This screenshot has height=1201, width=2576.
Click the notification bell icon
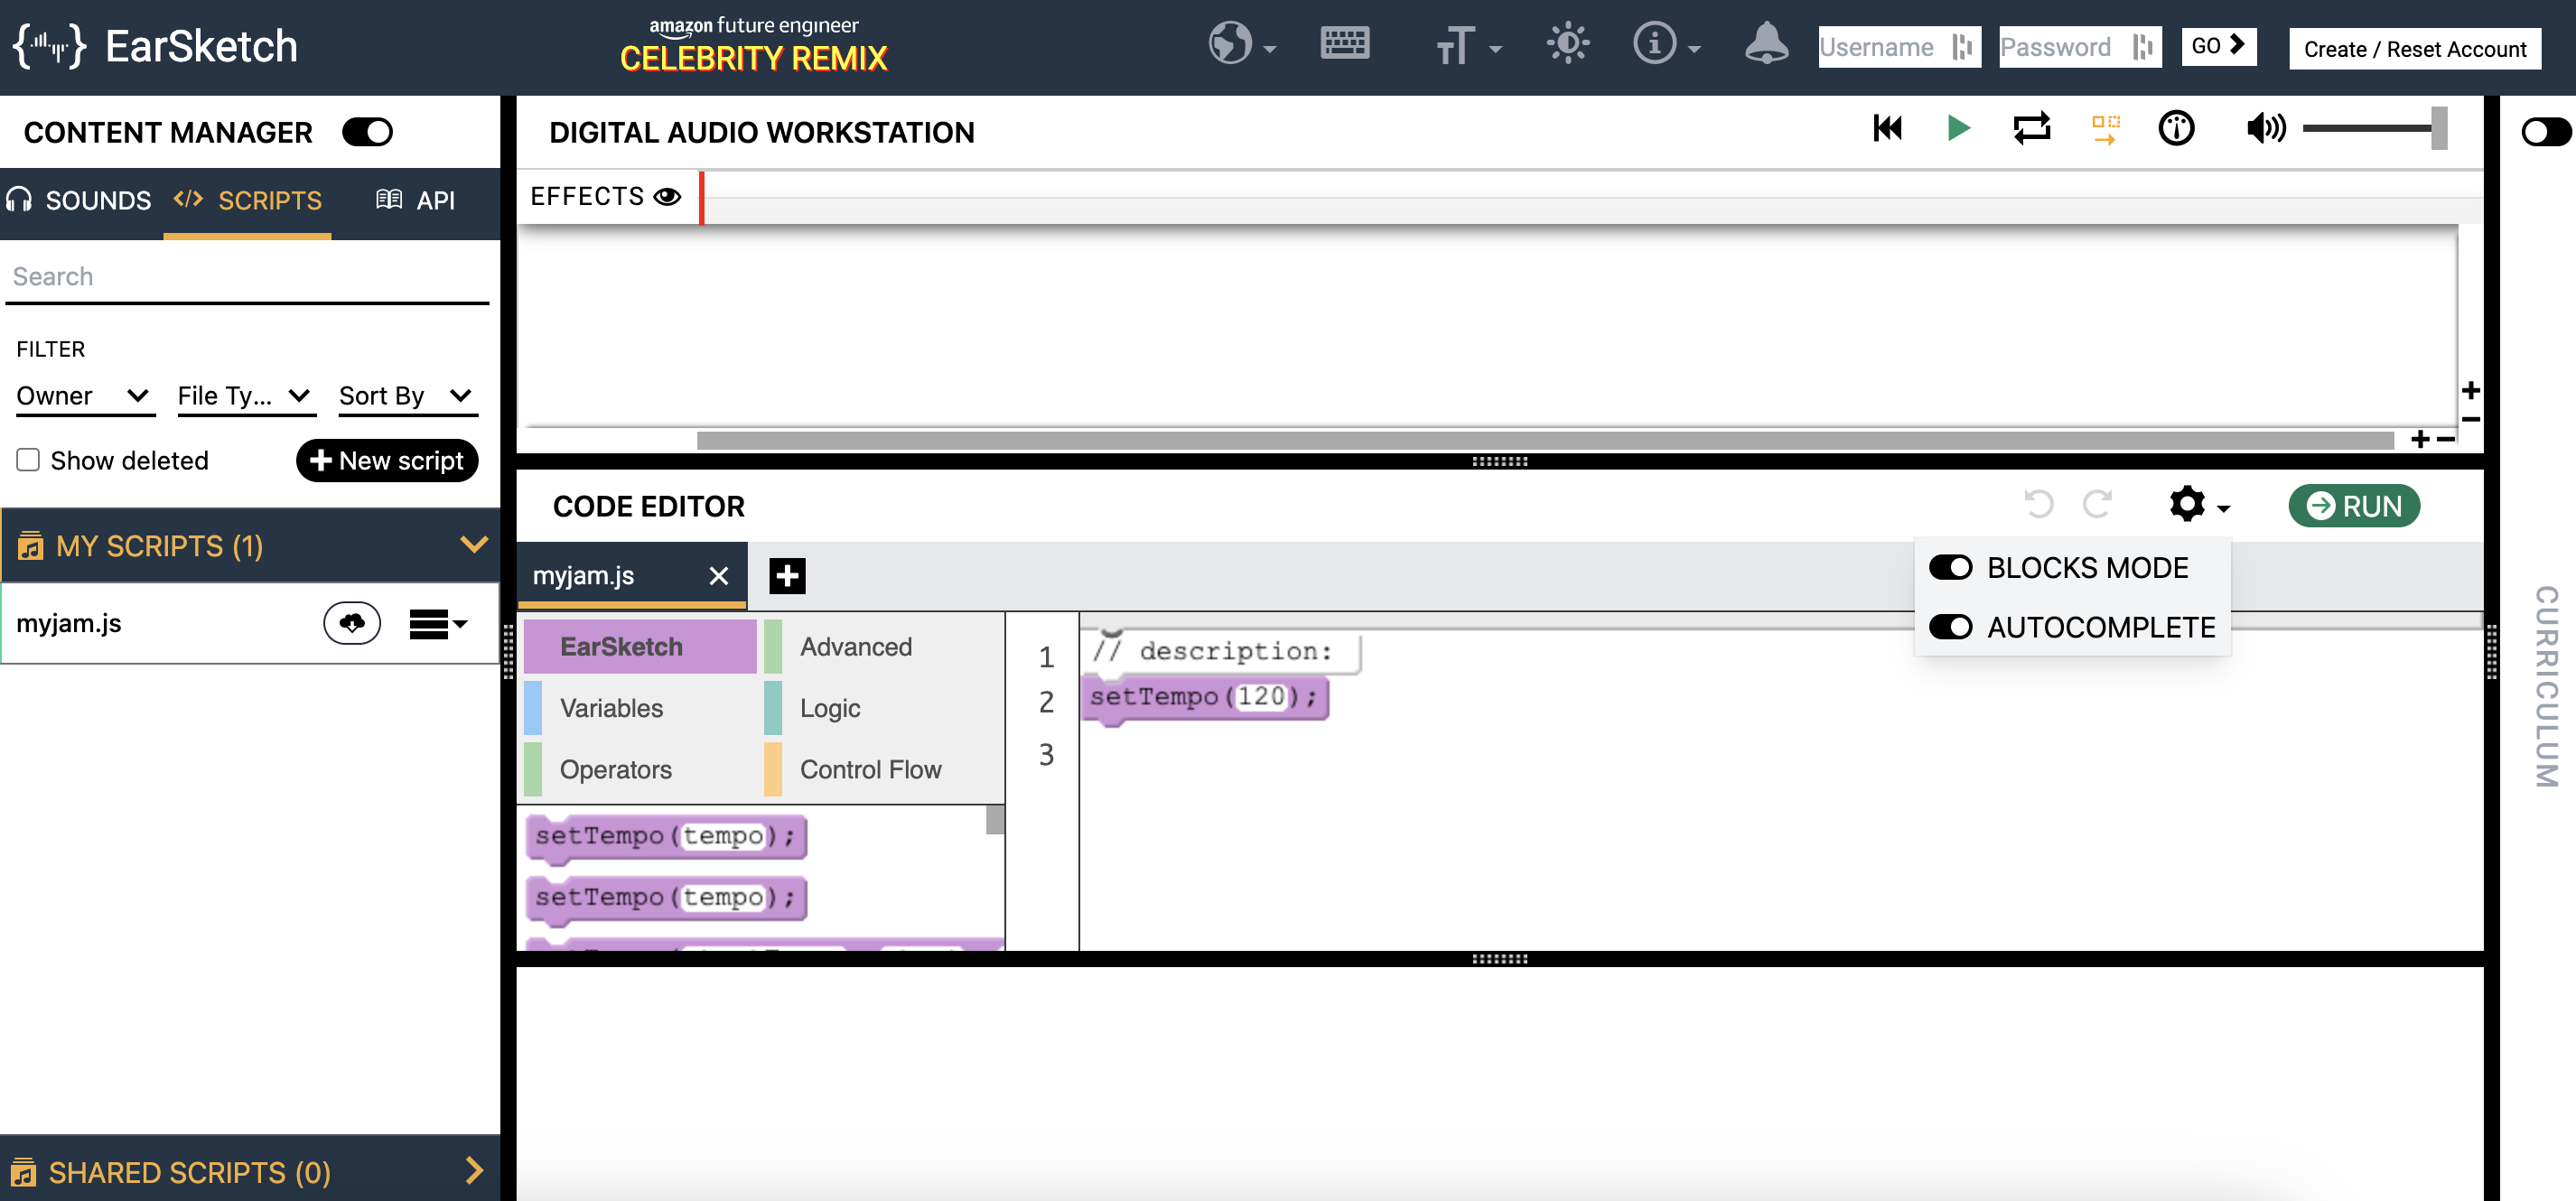coord(1766,44)
